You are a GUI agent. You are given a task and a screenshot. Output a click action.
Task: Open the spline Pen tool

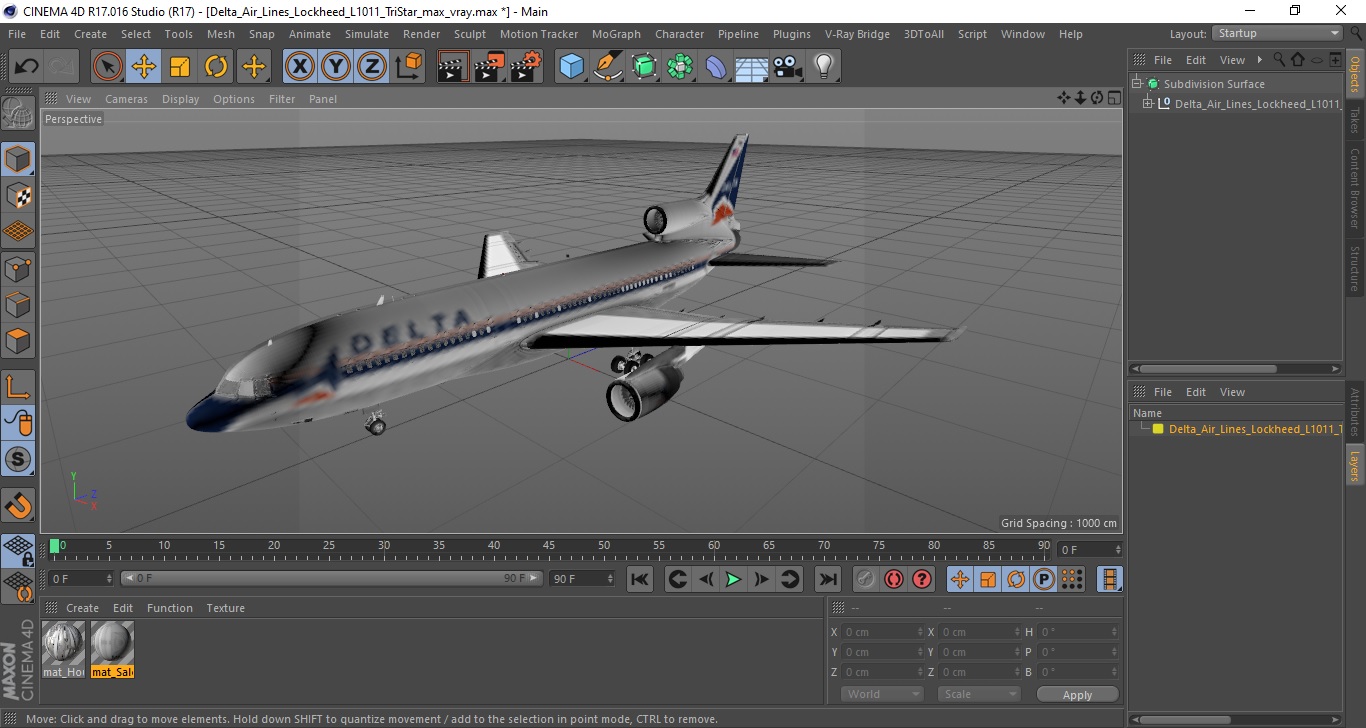point(608,67)
